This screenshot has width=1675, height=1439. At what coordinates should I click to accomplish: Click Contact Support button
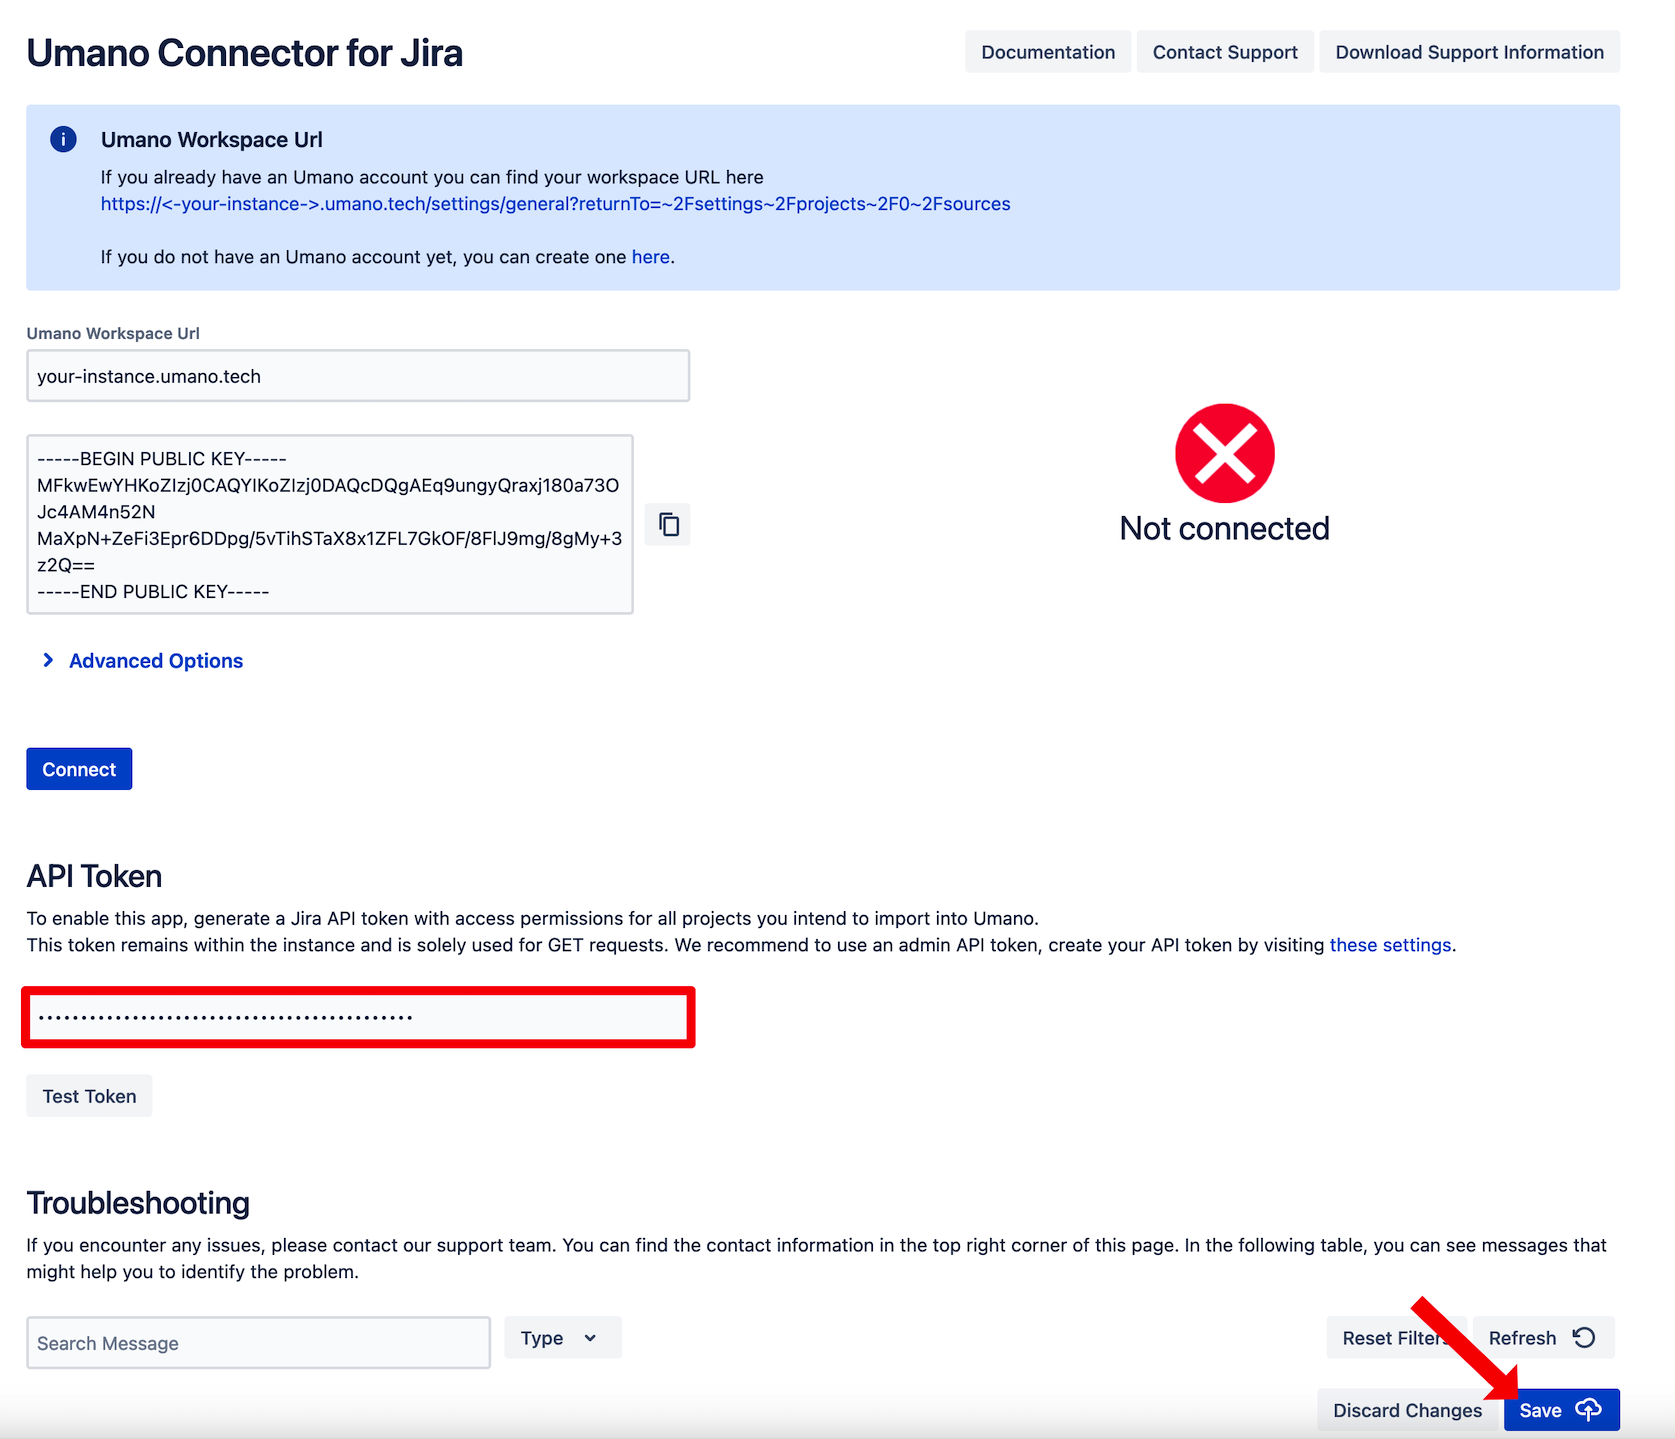coord(1225,52)
